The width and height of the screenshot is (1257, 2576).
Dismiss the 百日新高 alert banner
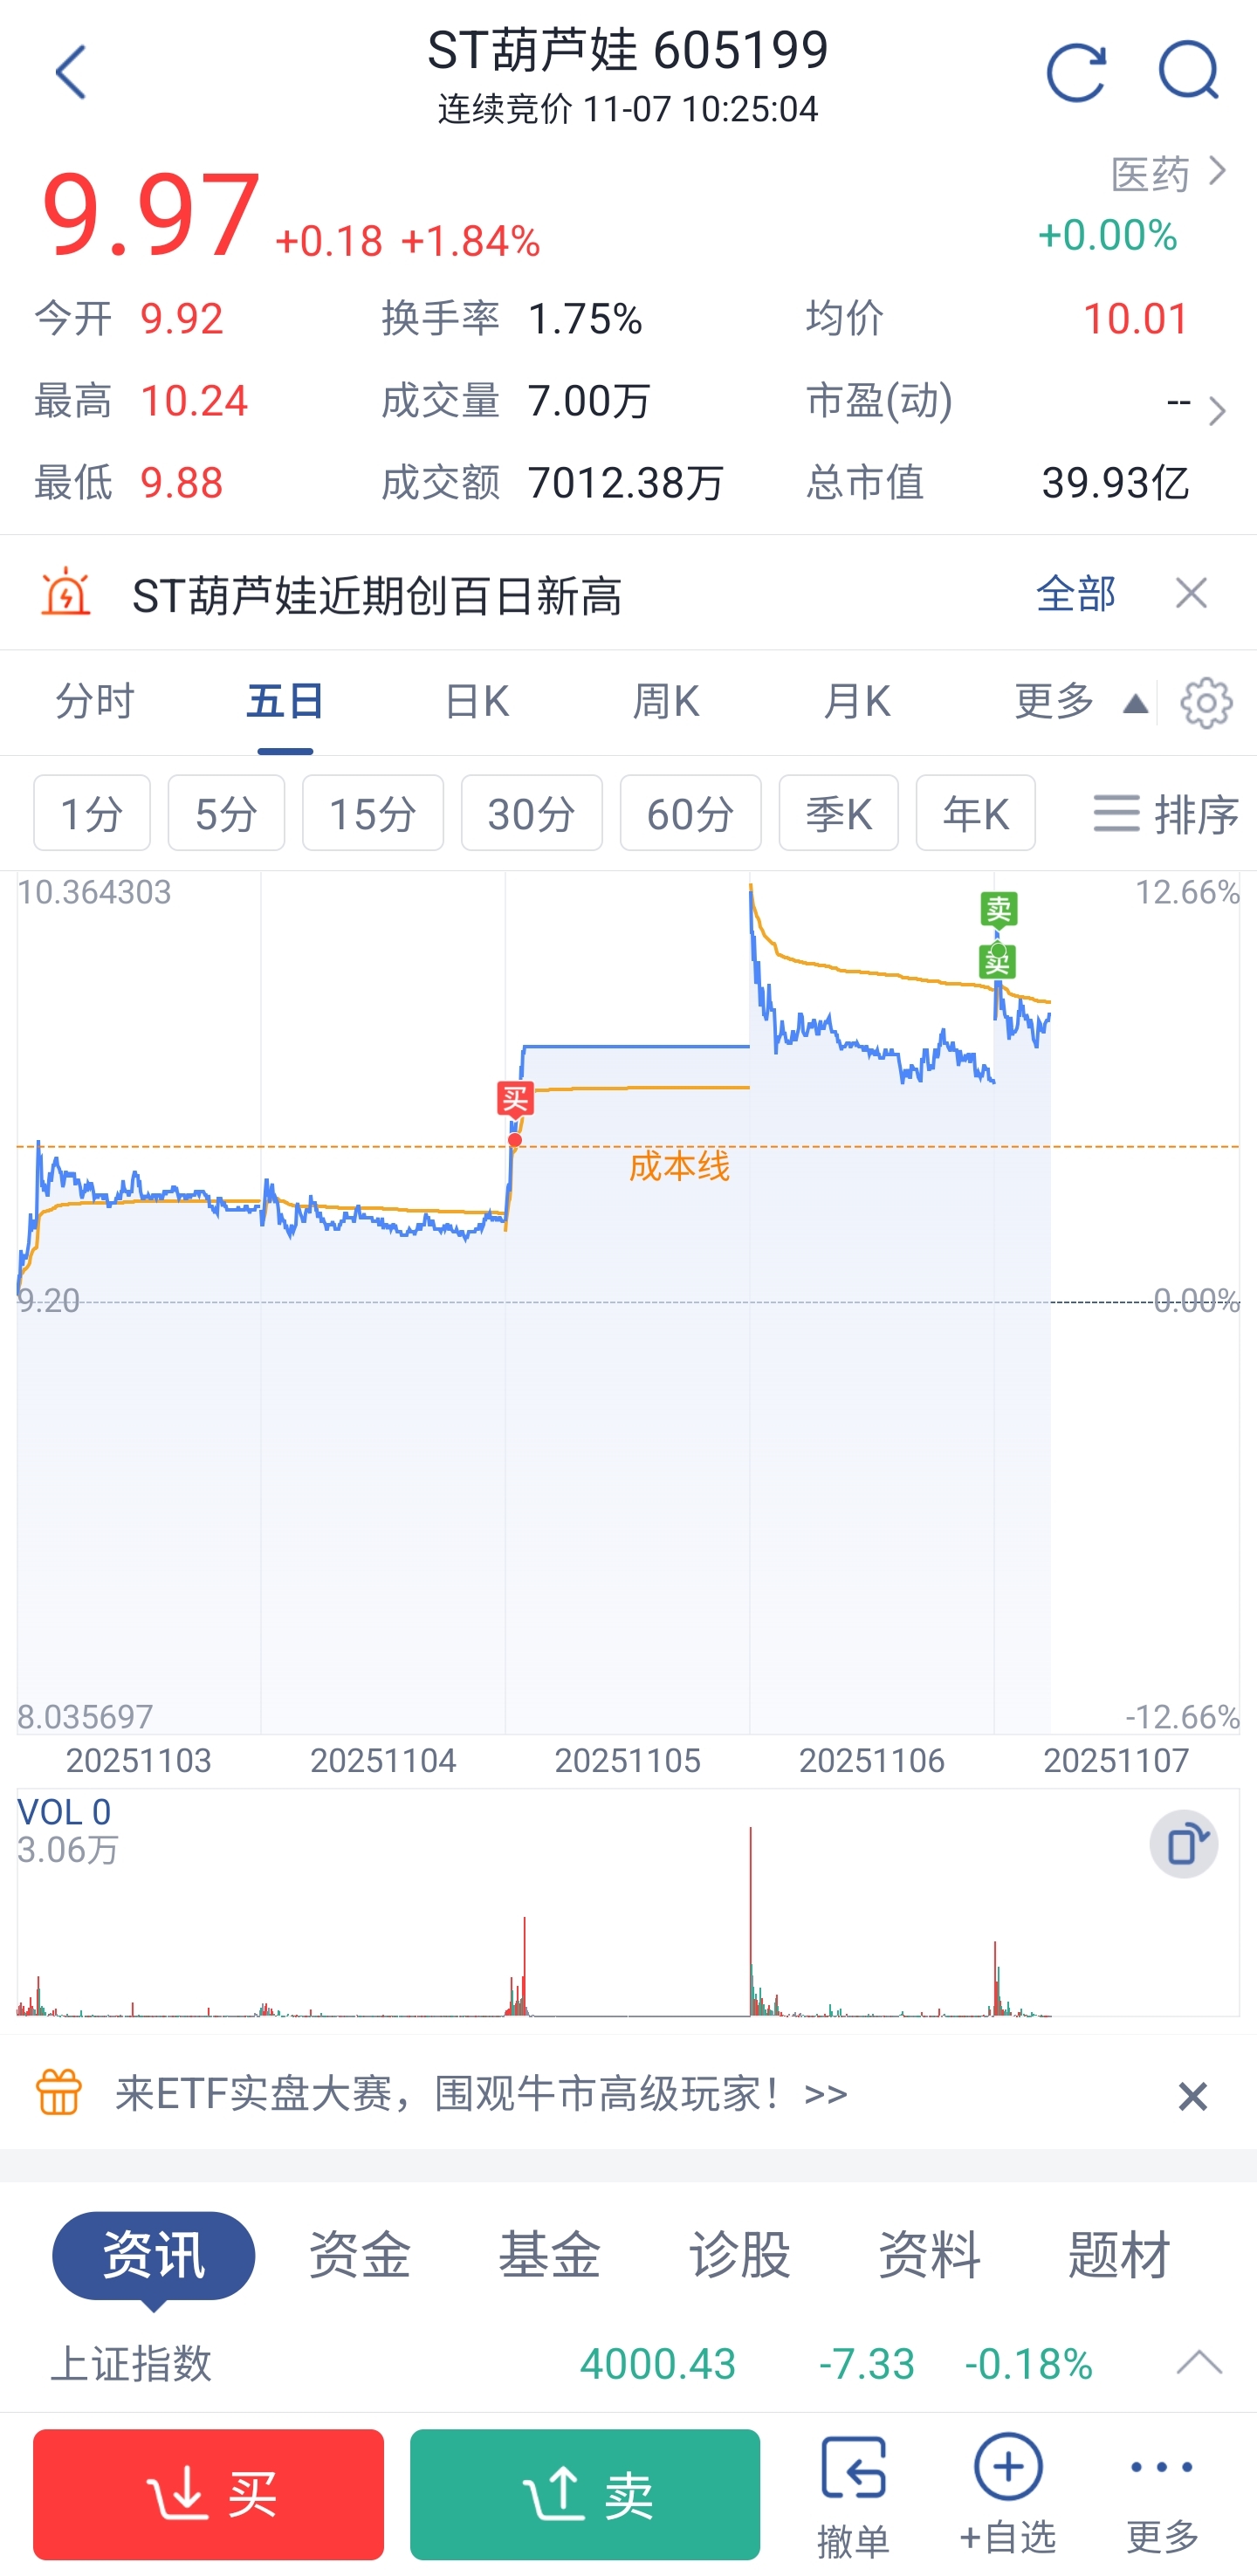tap(1191, 594)
